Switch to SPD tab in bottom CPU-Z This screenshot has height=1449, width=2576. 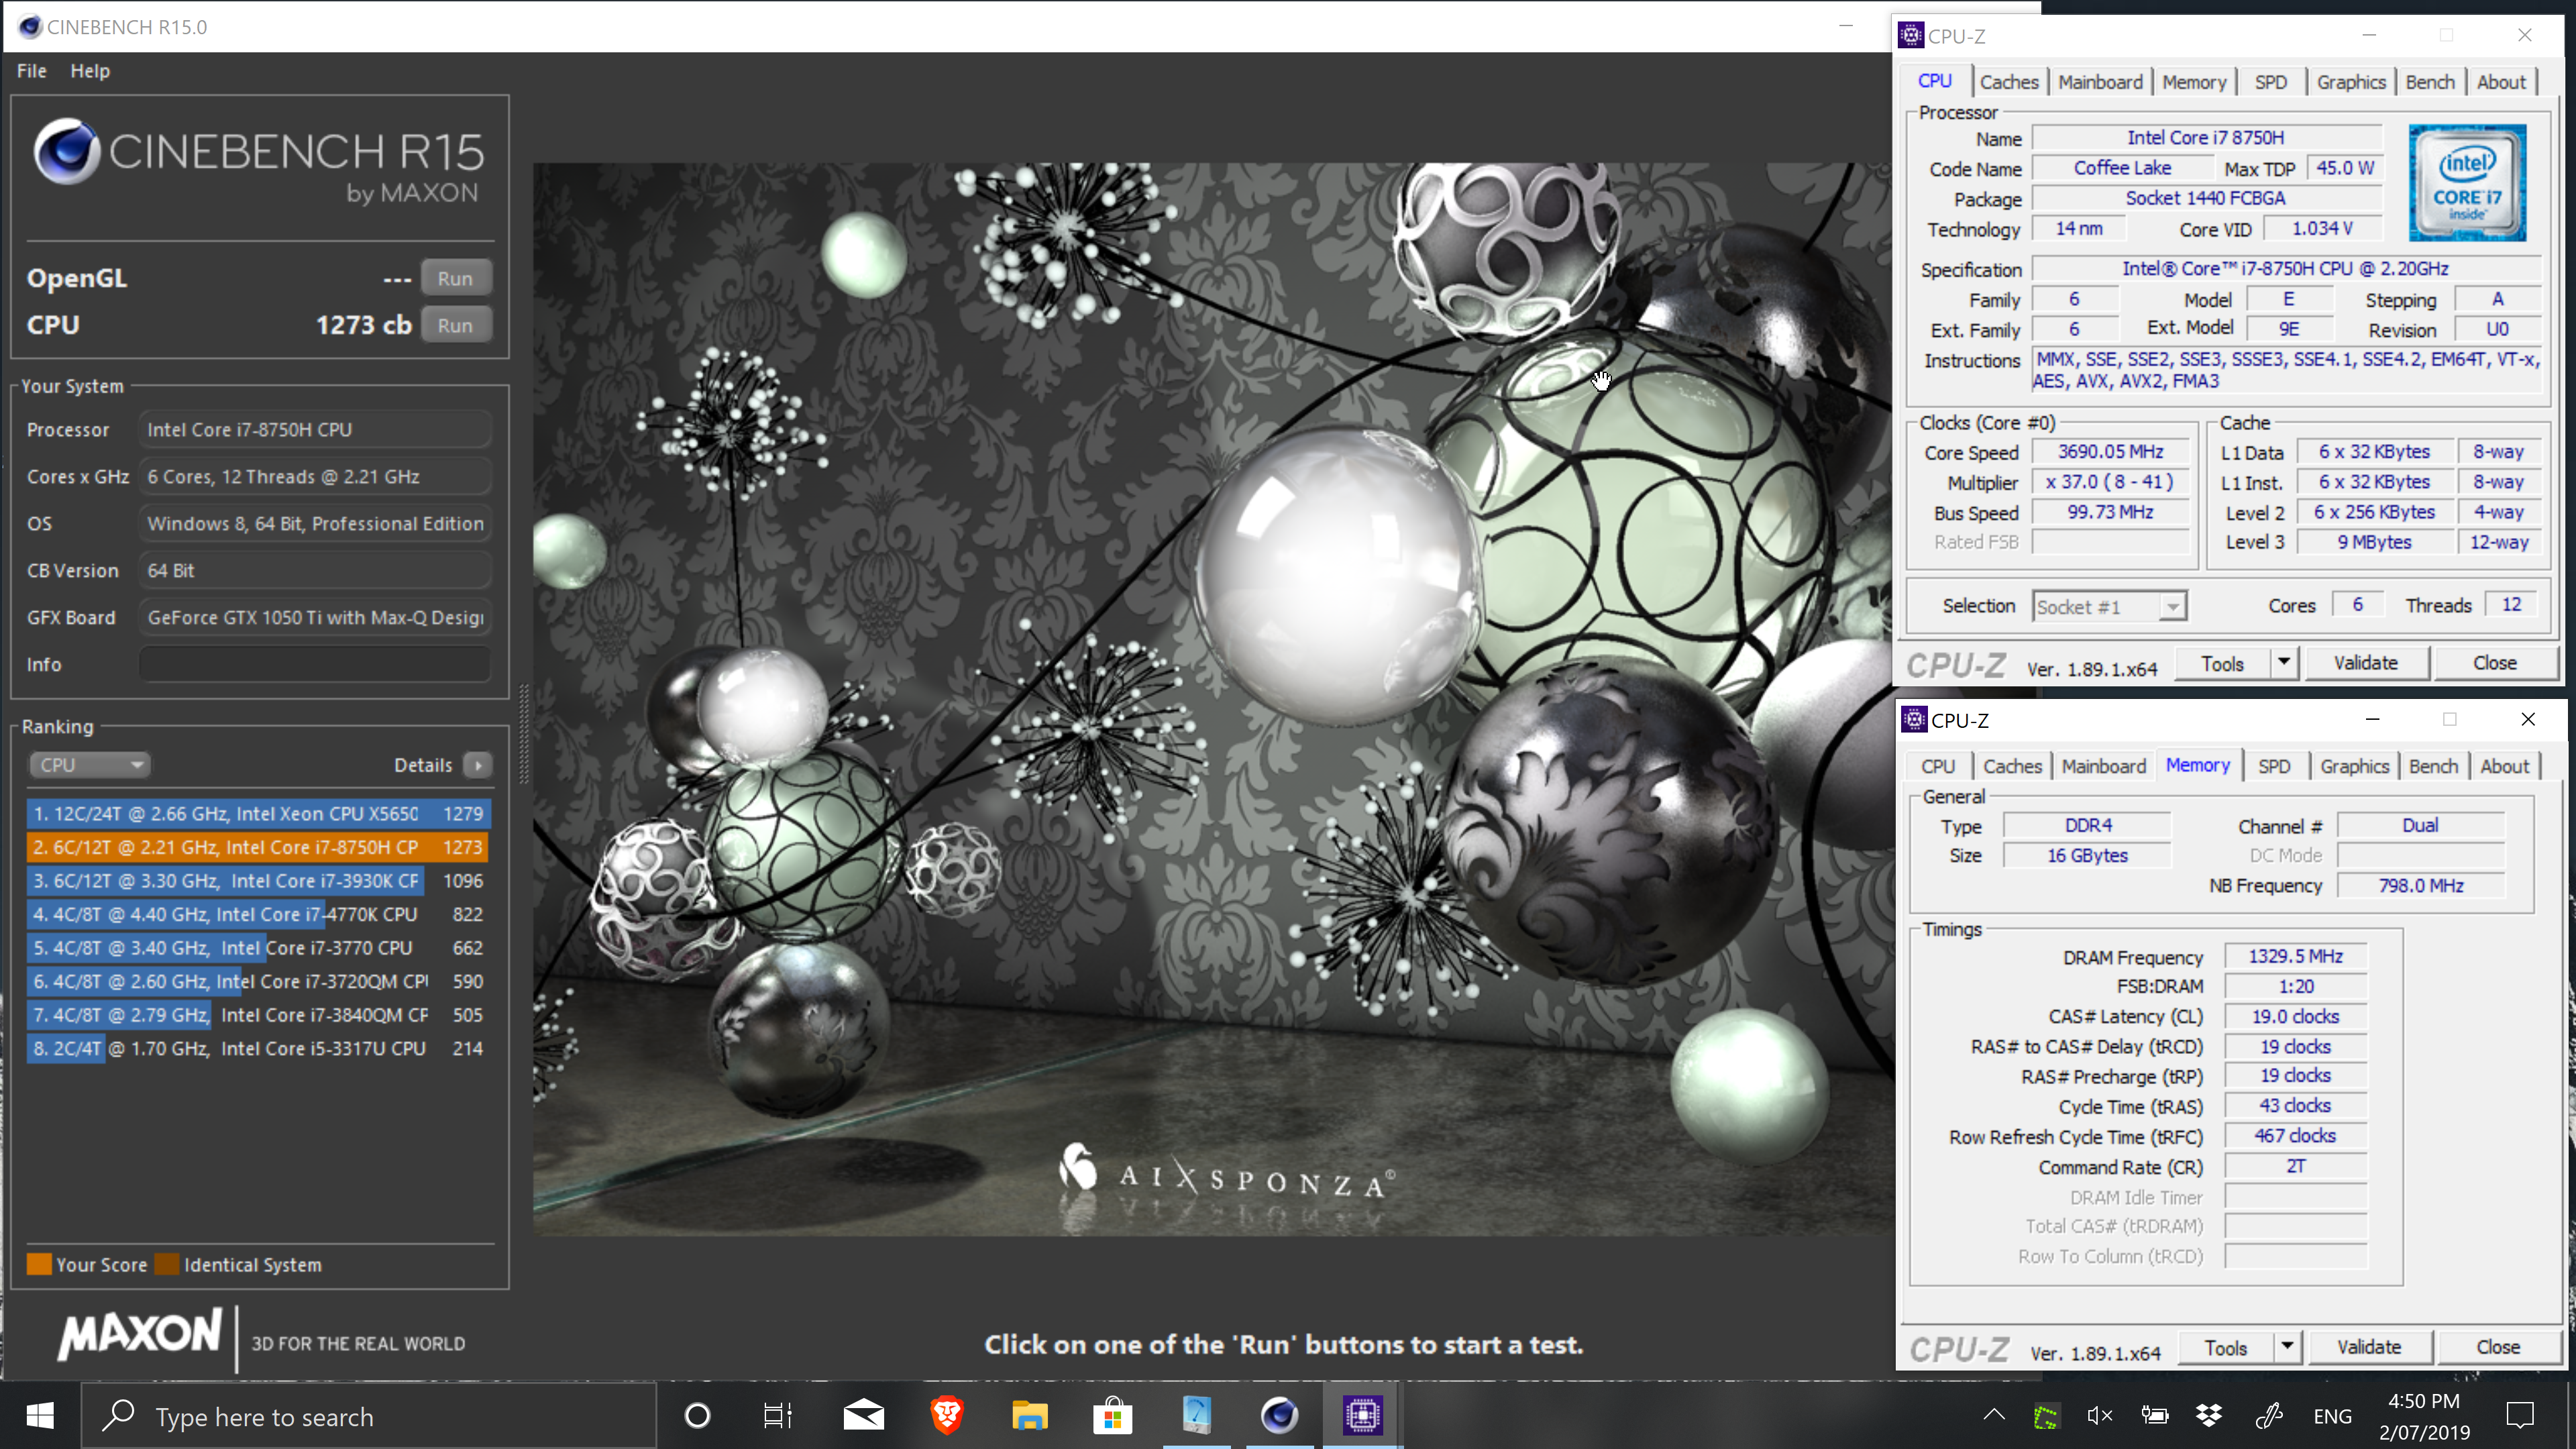2273,766
